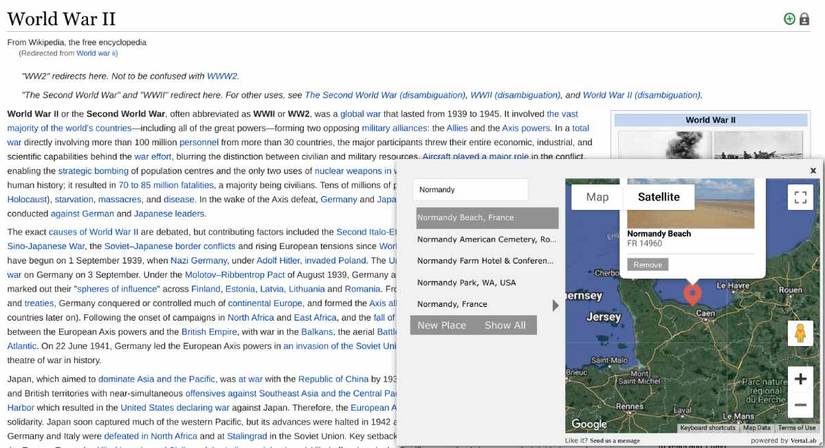Open the 'North Africa' link
The height and width of the screenshot is (448, 825).
tap(250, 317)
